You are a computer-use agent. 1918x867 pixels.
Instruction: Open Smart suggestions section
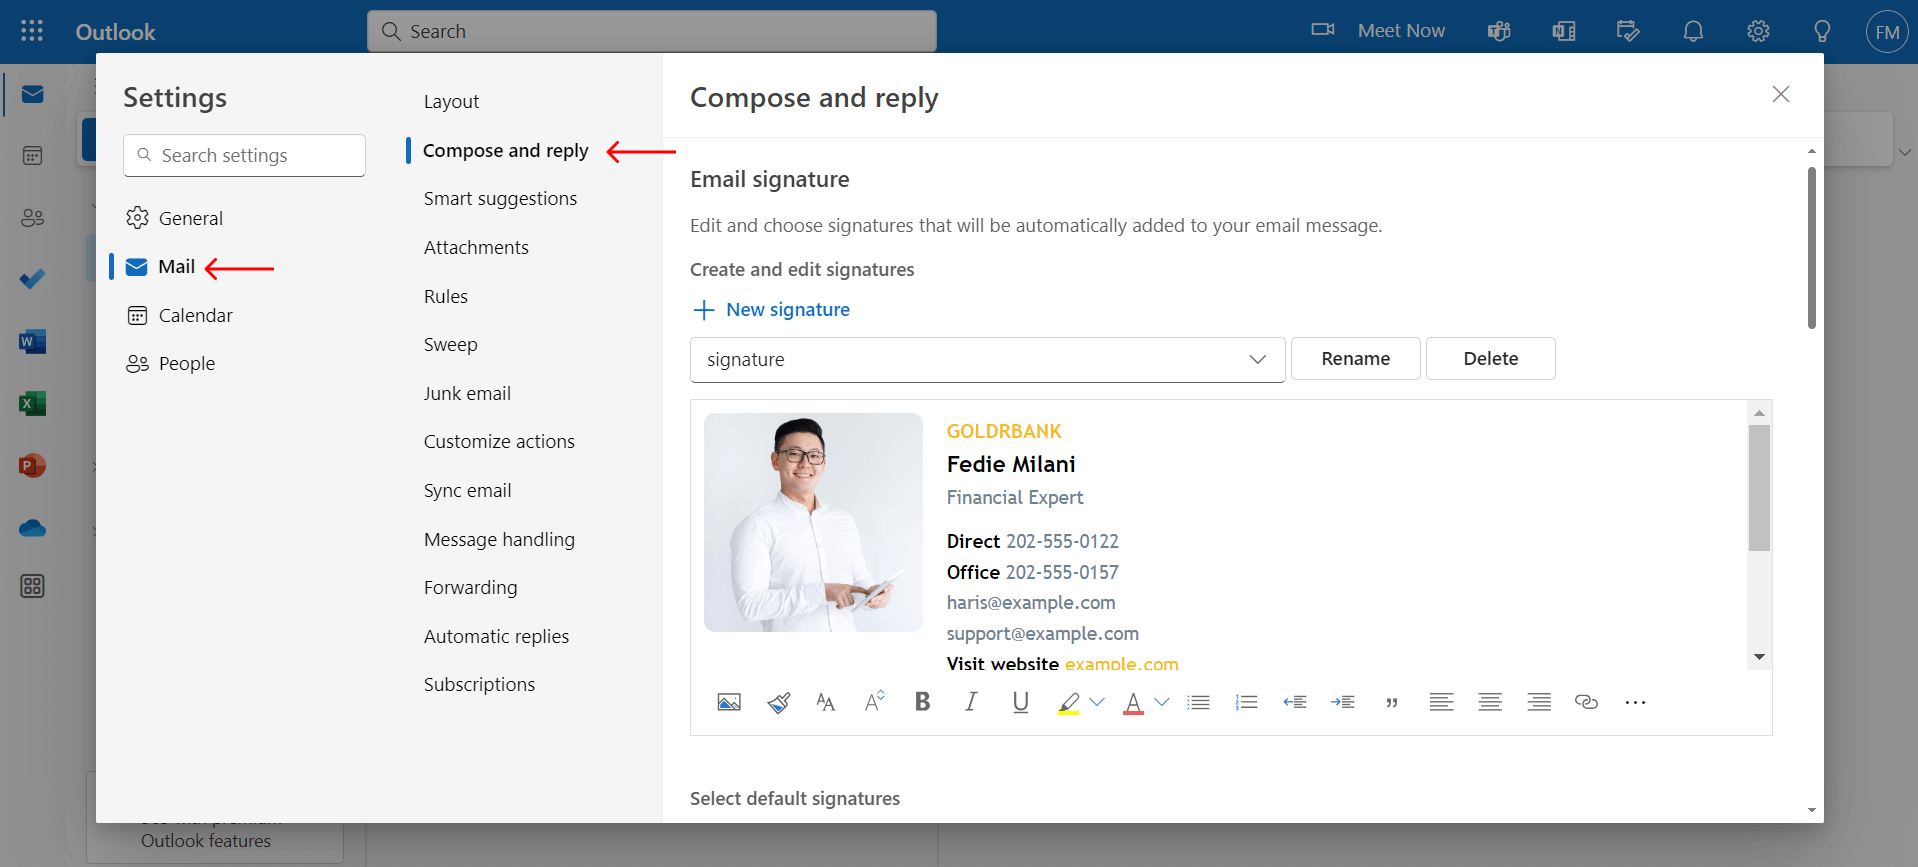(x=500, y=199)
